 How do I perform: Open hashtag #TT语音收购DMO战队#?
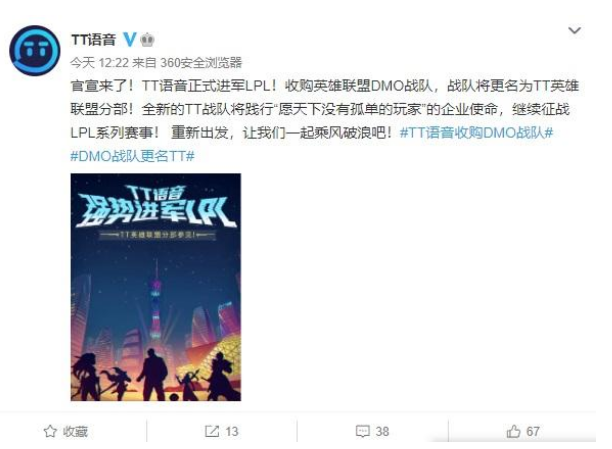click(477, 133)
